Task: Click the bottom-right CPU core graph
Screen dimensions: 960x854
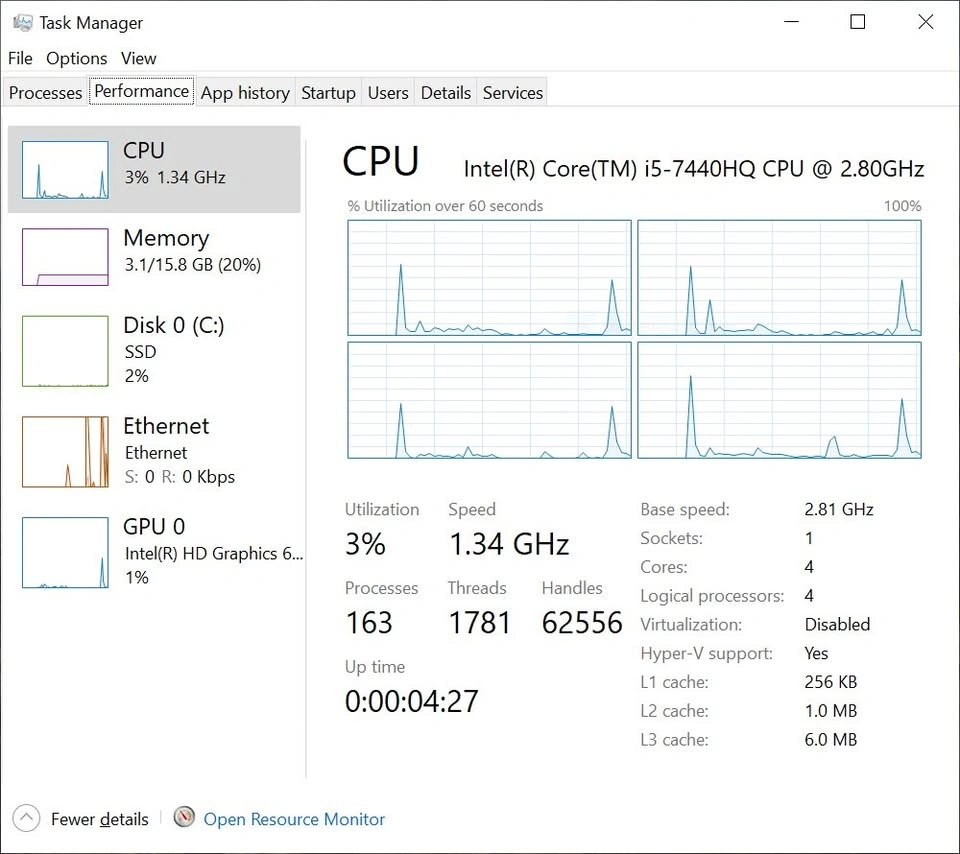Action: coord(779,400)
